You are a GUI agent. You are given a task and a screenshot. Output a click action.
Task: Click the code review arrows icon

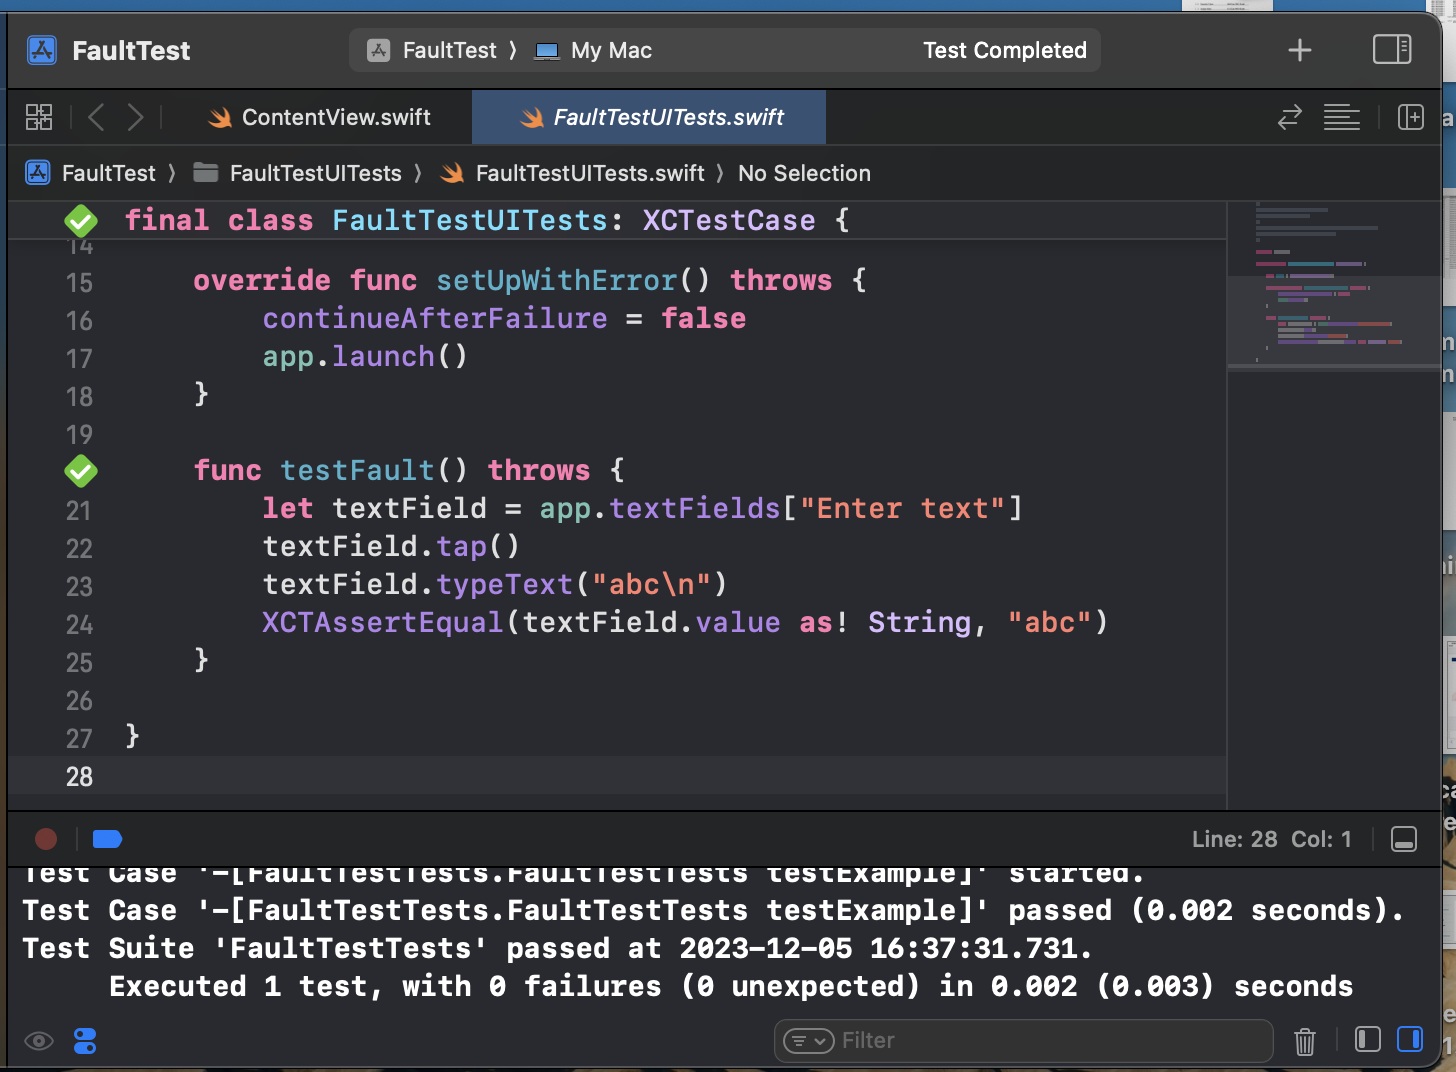(x=1290, y=117)
